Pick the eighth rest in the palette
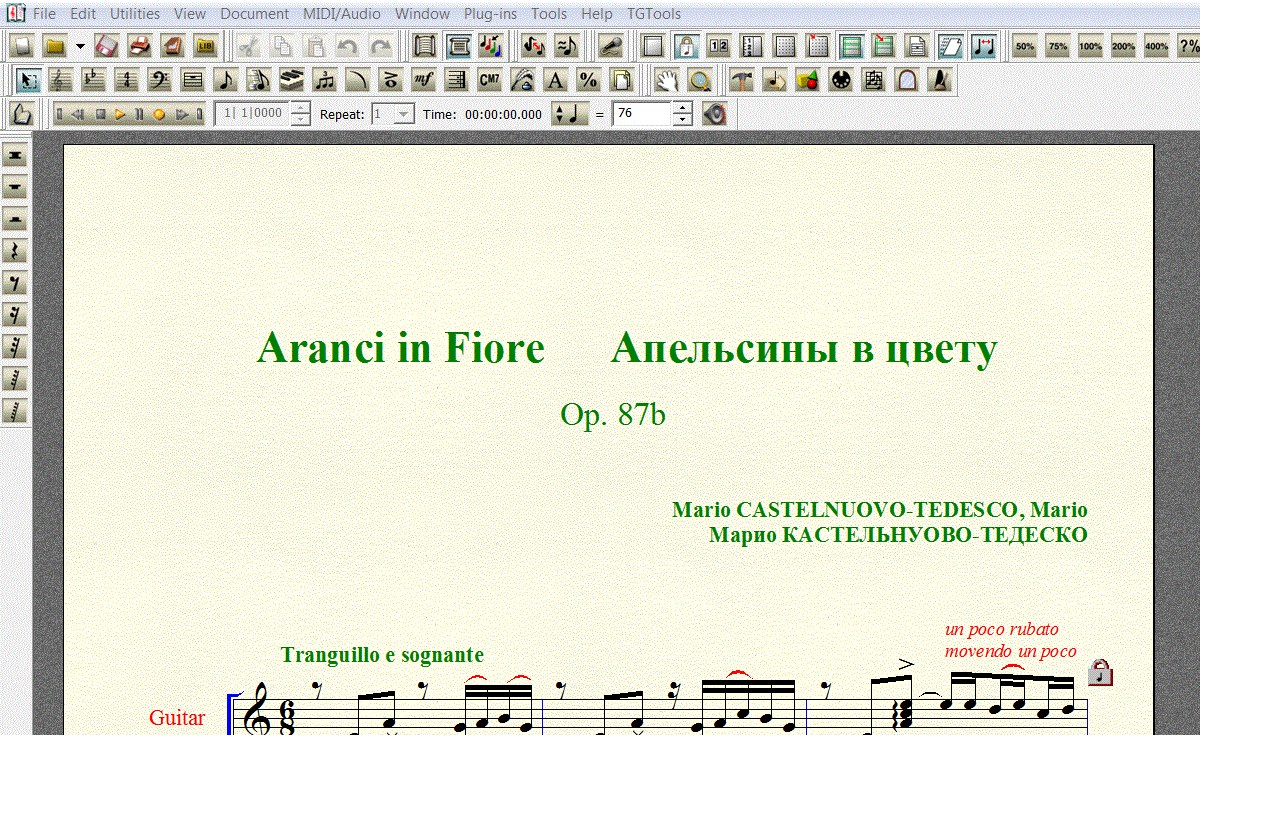Viewport: 1274px width, 817px height. pyautogui.click(x=15, y=283)
